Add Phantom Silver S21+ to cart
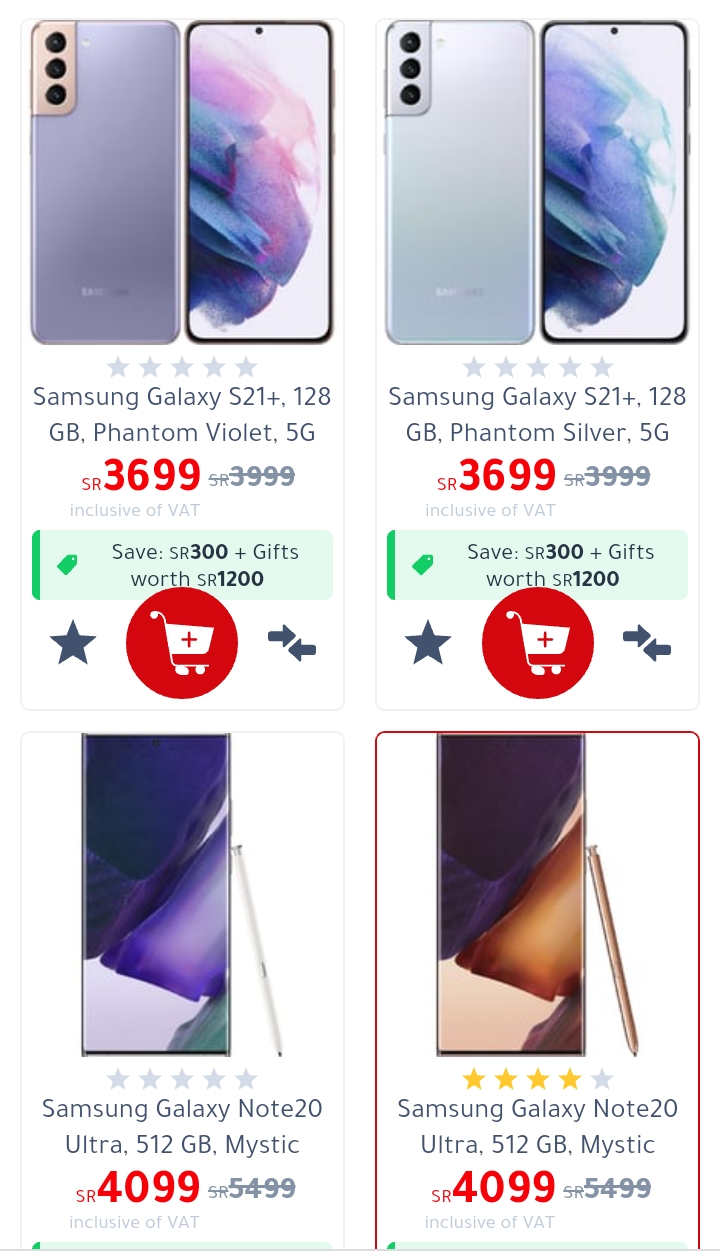The width and height of the screenshot is (720, 1259). [x=538, y=643]
